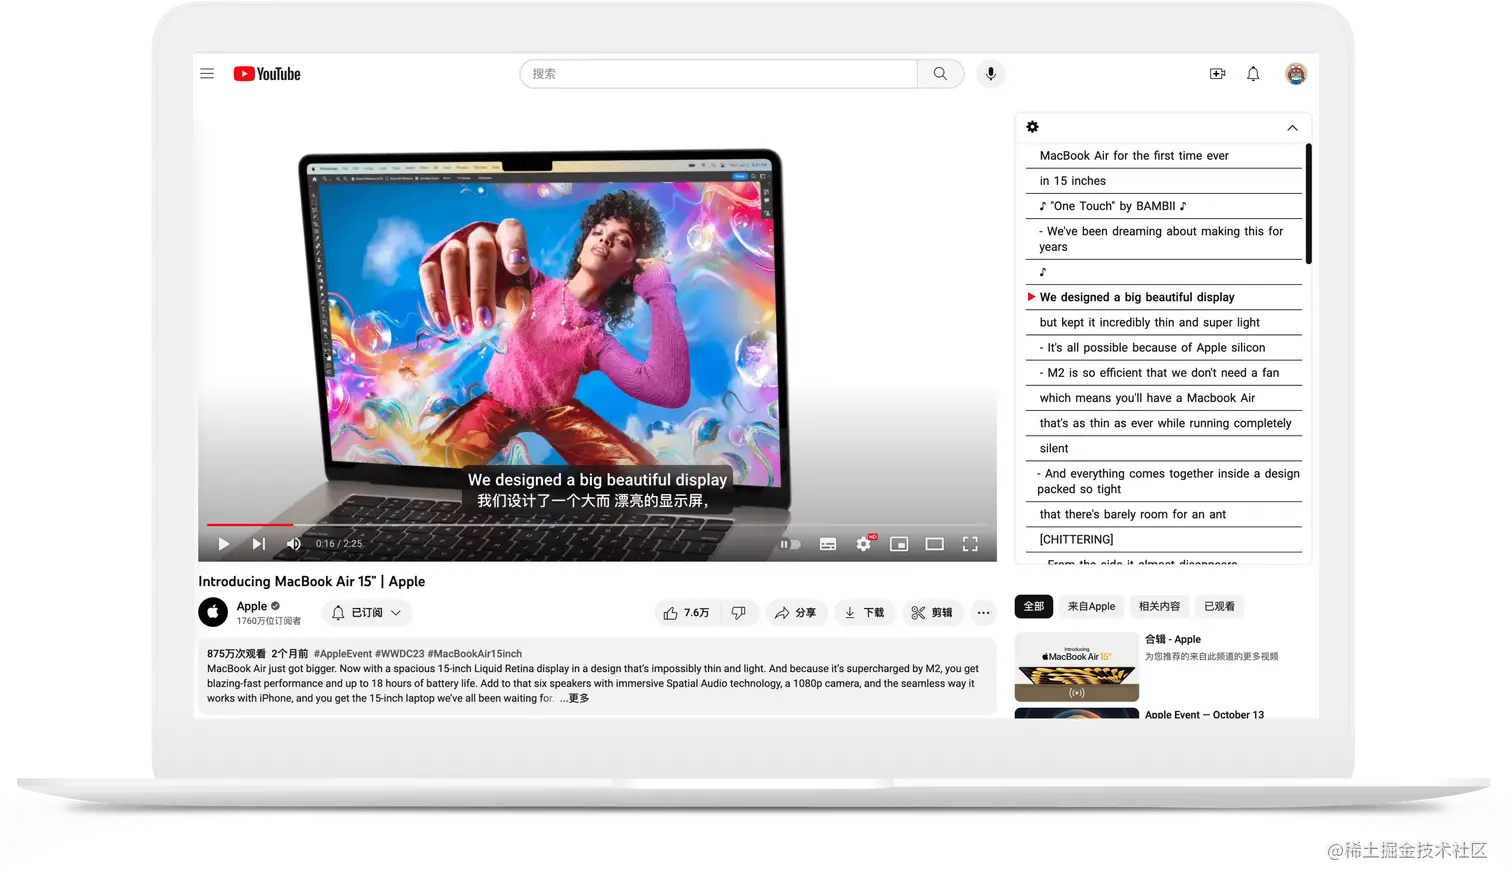Enter full screen mode

tap(970, 544)
